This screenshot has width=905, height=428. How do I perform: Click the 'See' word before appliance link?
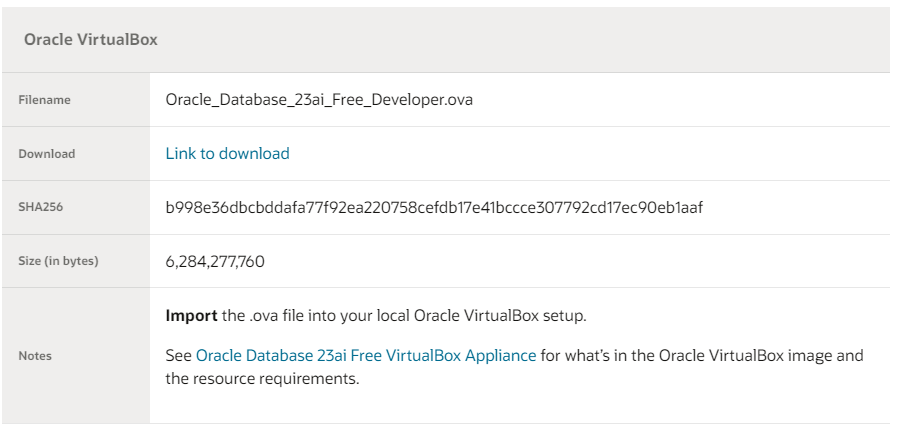[x=178, y=355]
